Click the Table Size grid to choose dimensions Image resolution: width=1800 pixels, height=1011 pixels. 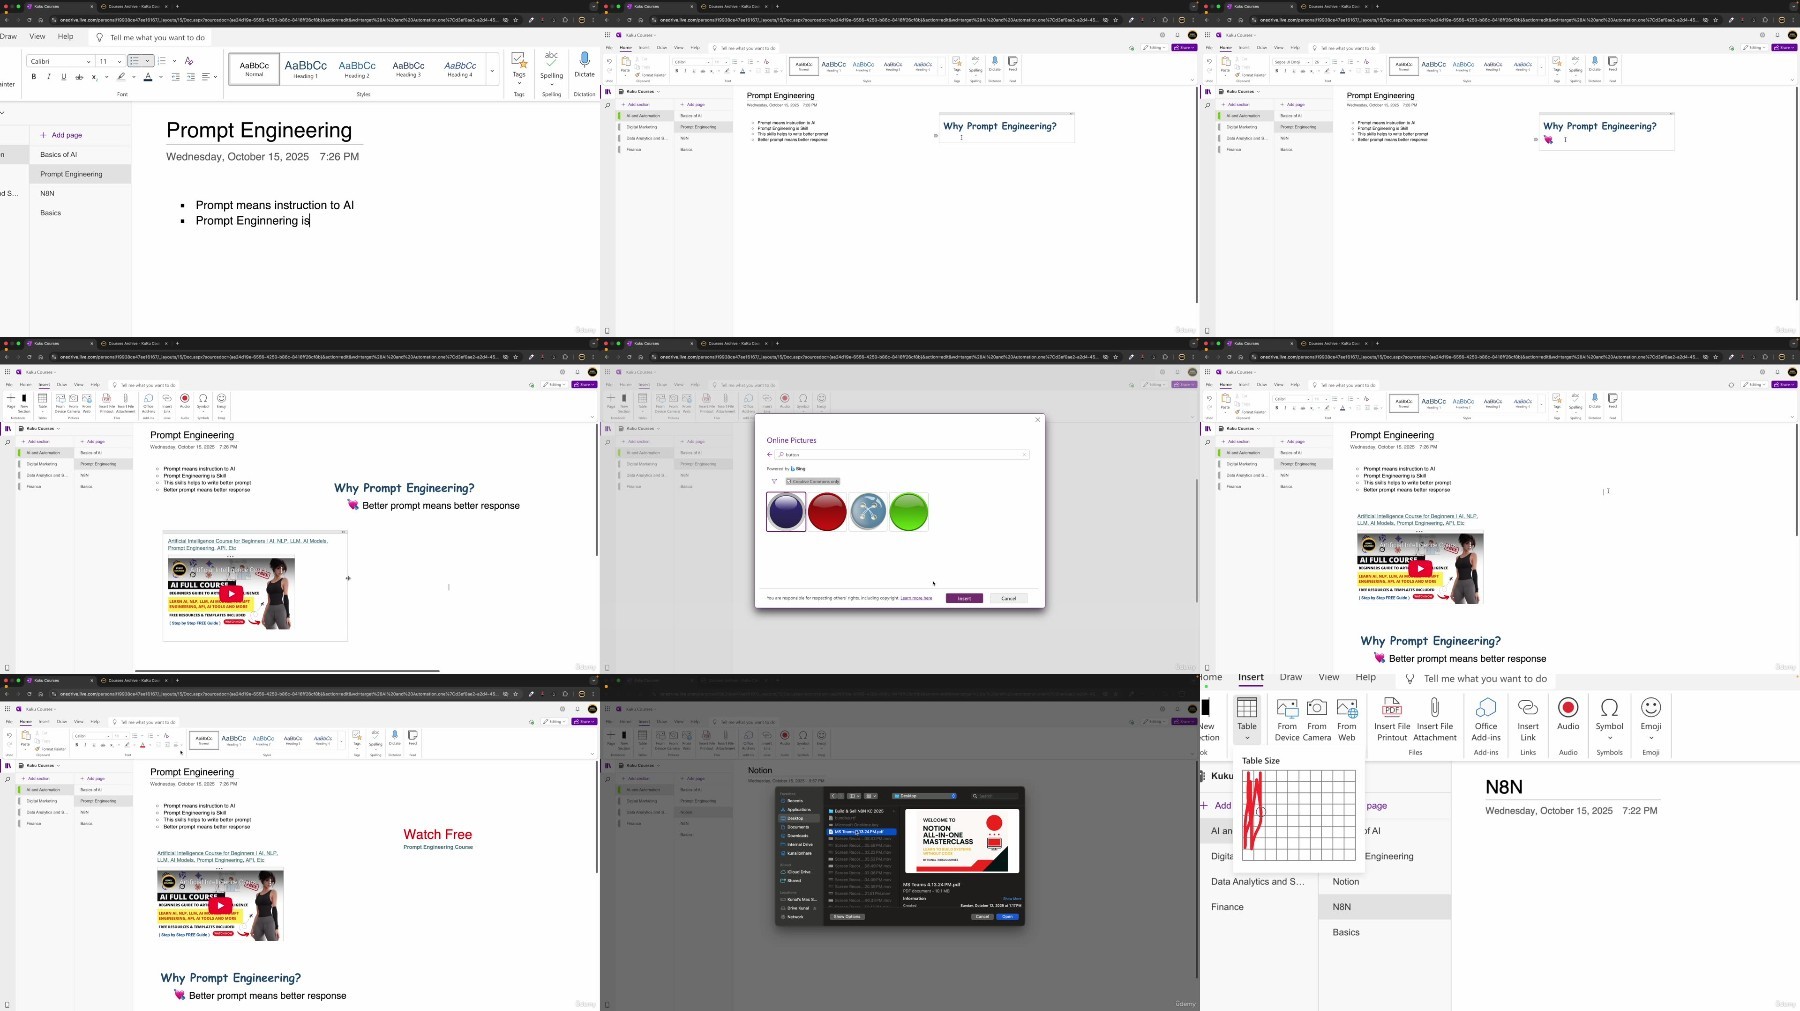point(1298,815)
